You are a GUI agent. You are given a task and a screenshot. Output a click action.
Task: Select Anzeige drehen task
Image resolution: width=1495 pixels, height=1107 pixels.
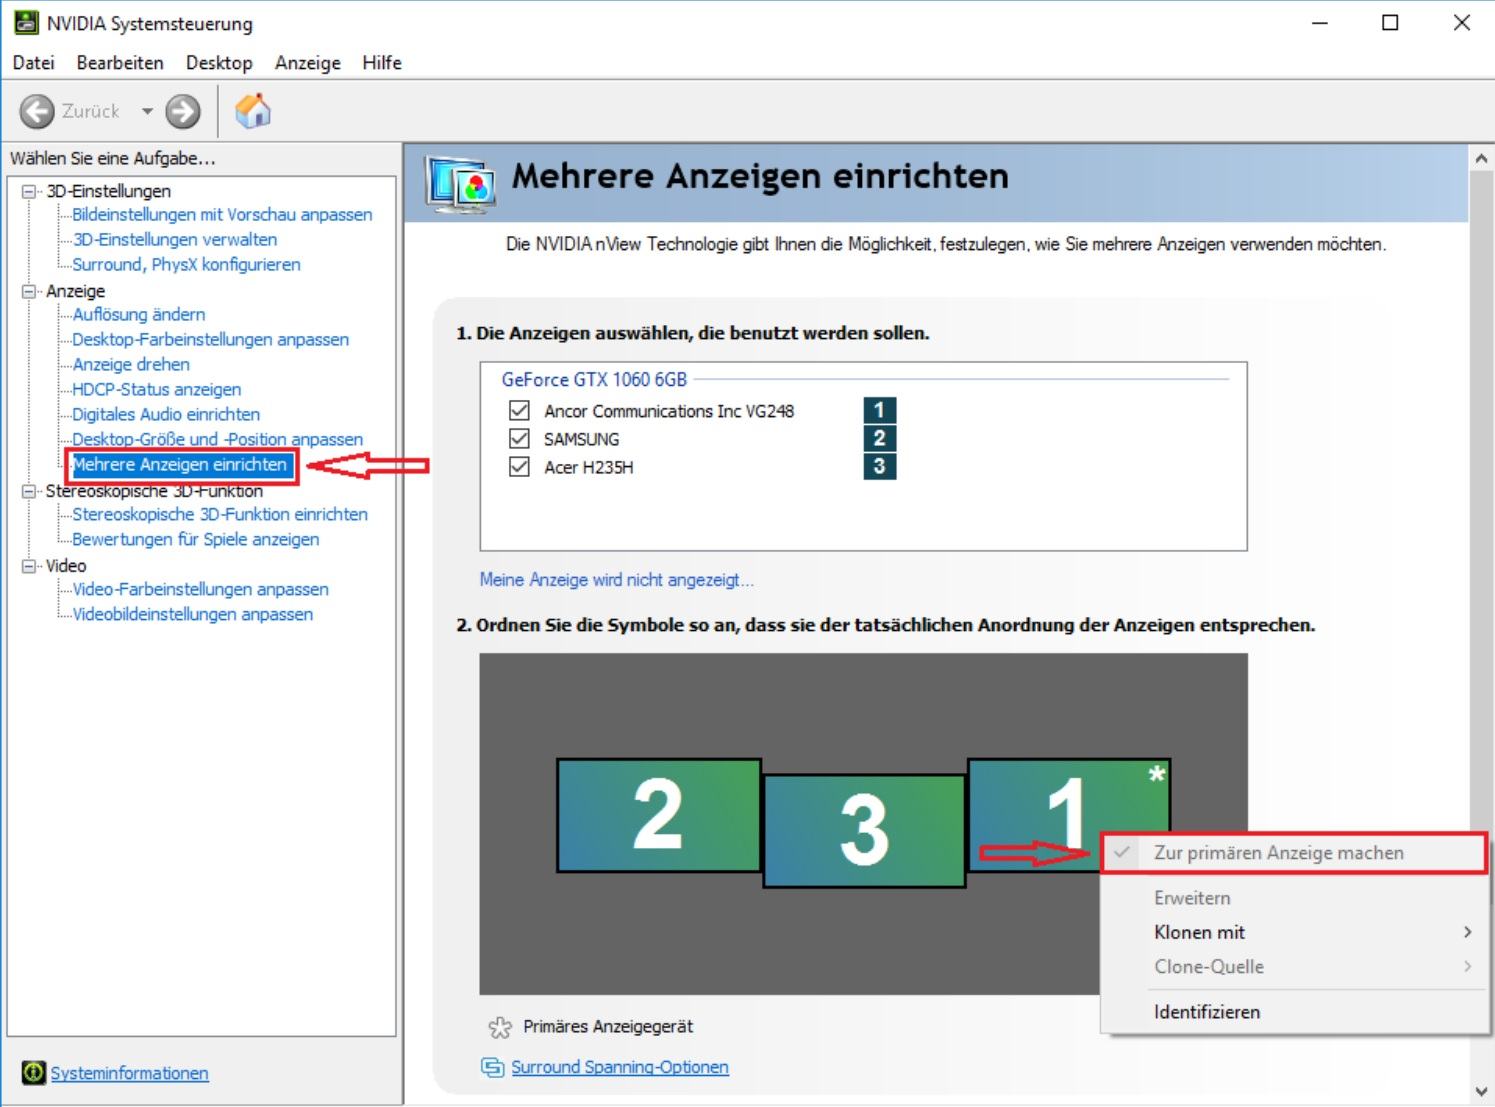click(131, 365)
